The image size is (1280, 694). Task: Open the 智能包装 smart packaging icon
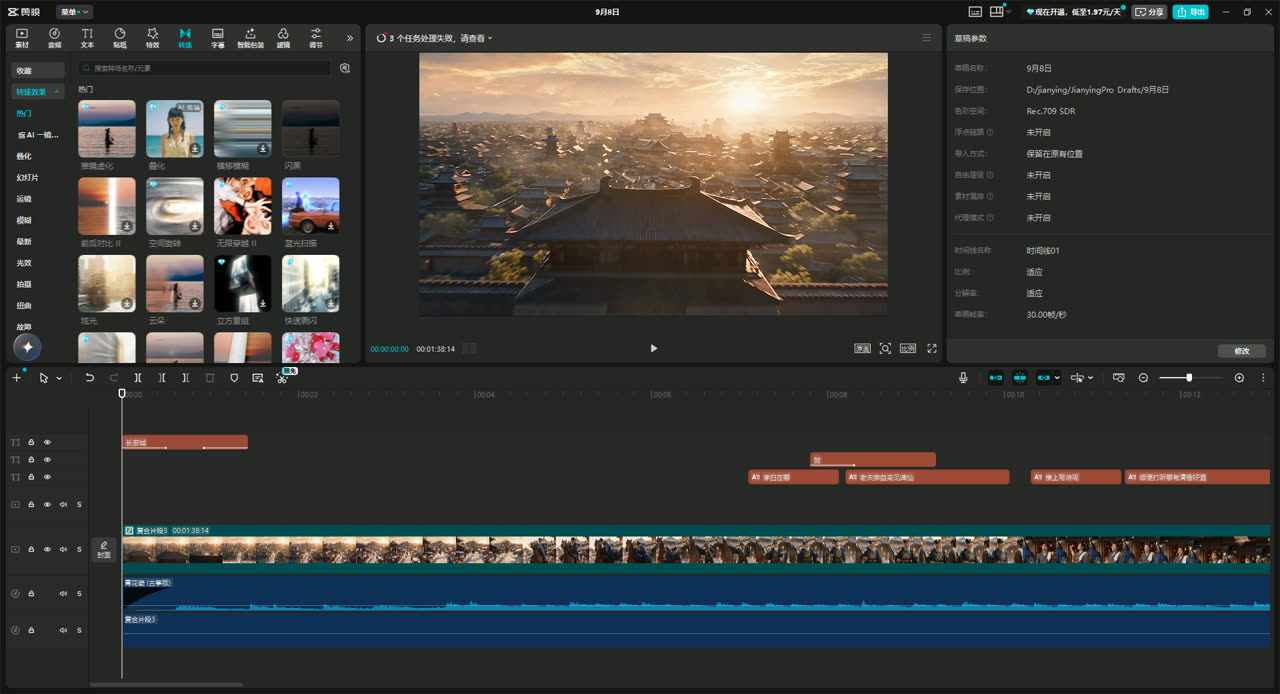(250, 38)
